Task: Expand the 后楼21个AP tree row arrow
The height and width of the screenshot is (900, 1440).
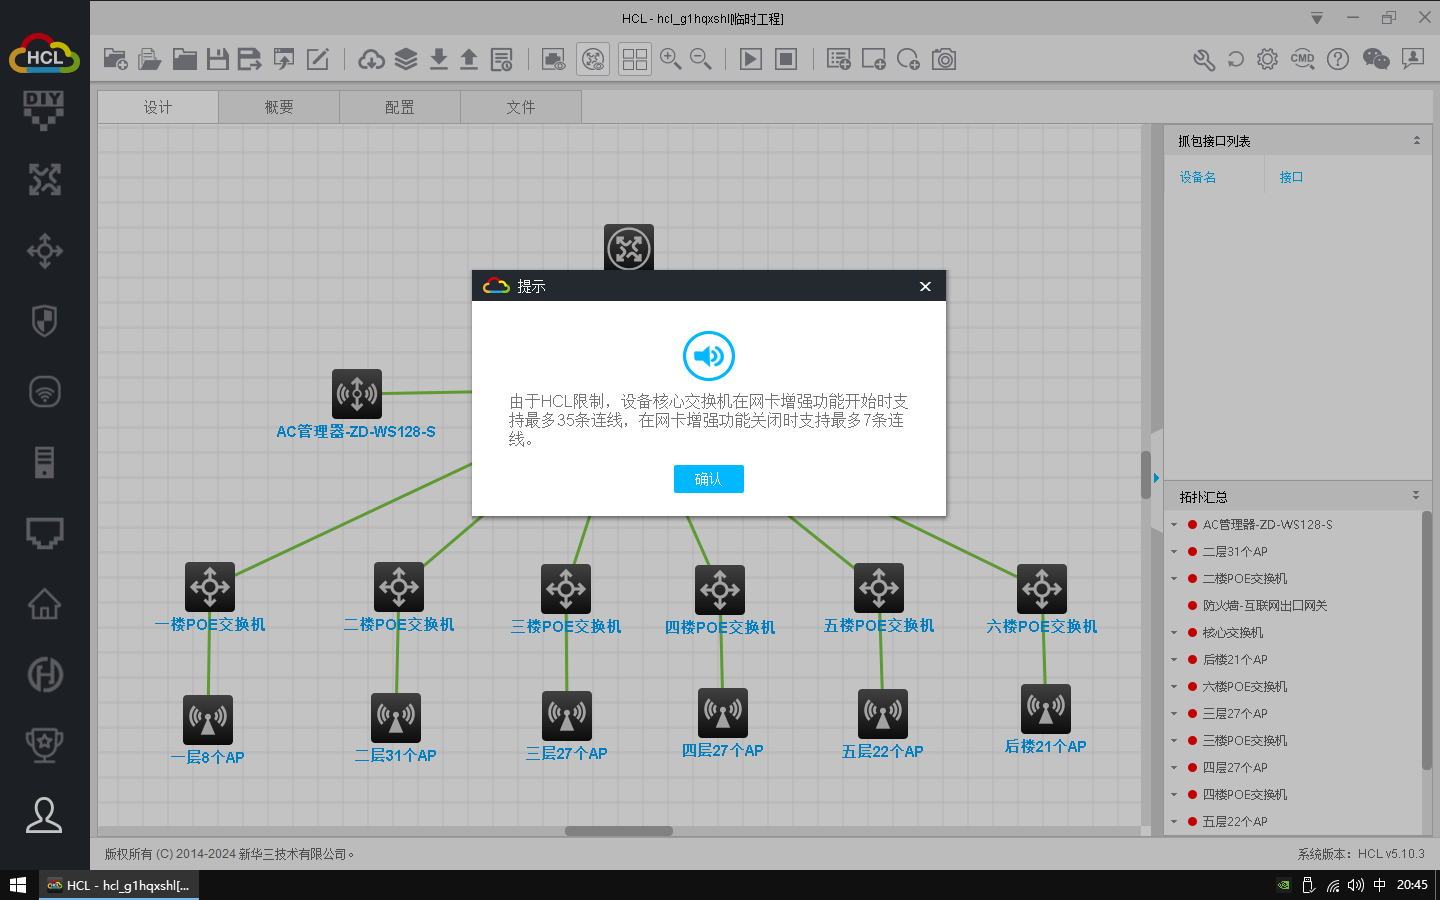Action: (x=1174, y=660)
